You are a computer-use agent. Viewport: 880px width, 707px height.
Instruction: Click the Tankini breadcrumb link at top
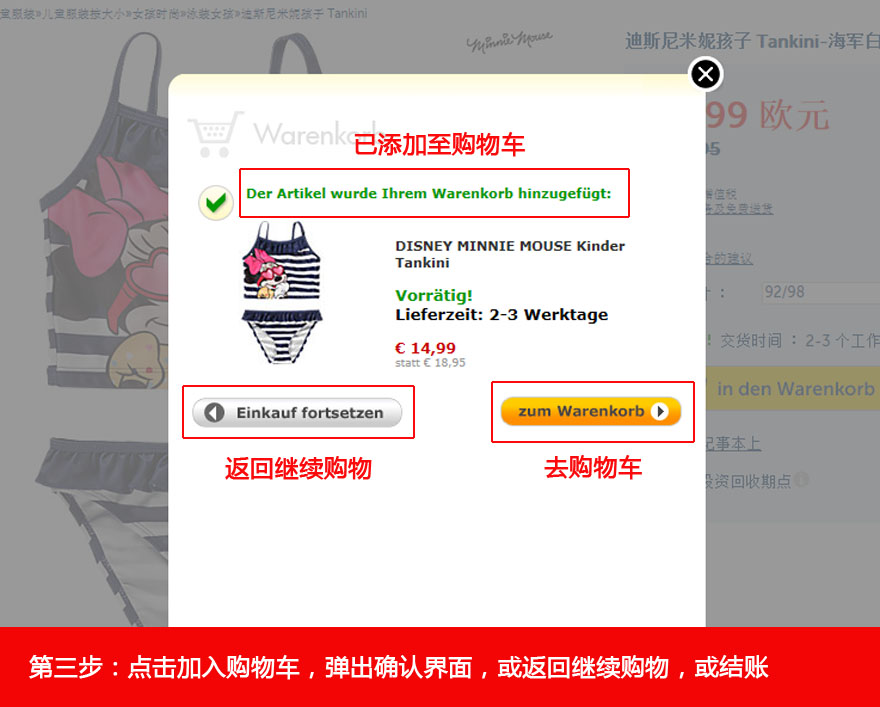click(x=304, y=13)
